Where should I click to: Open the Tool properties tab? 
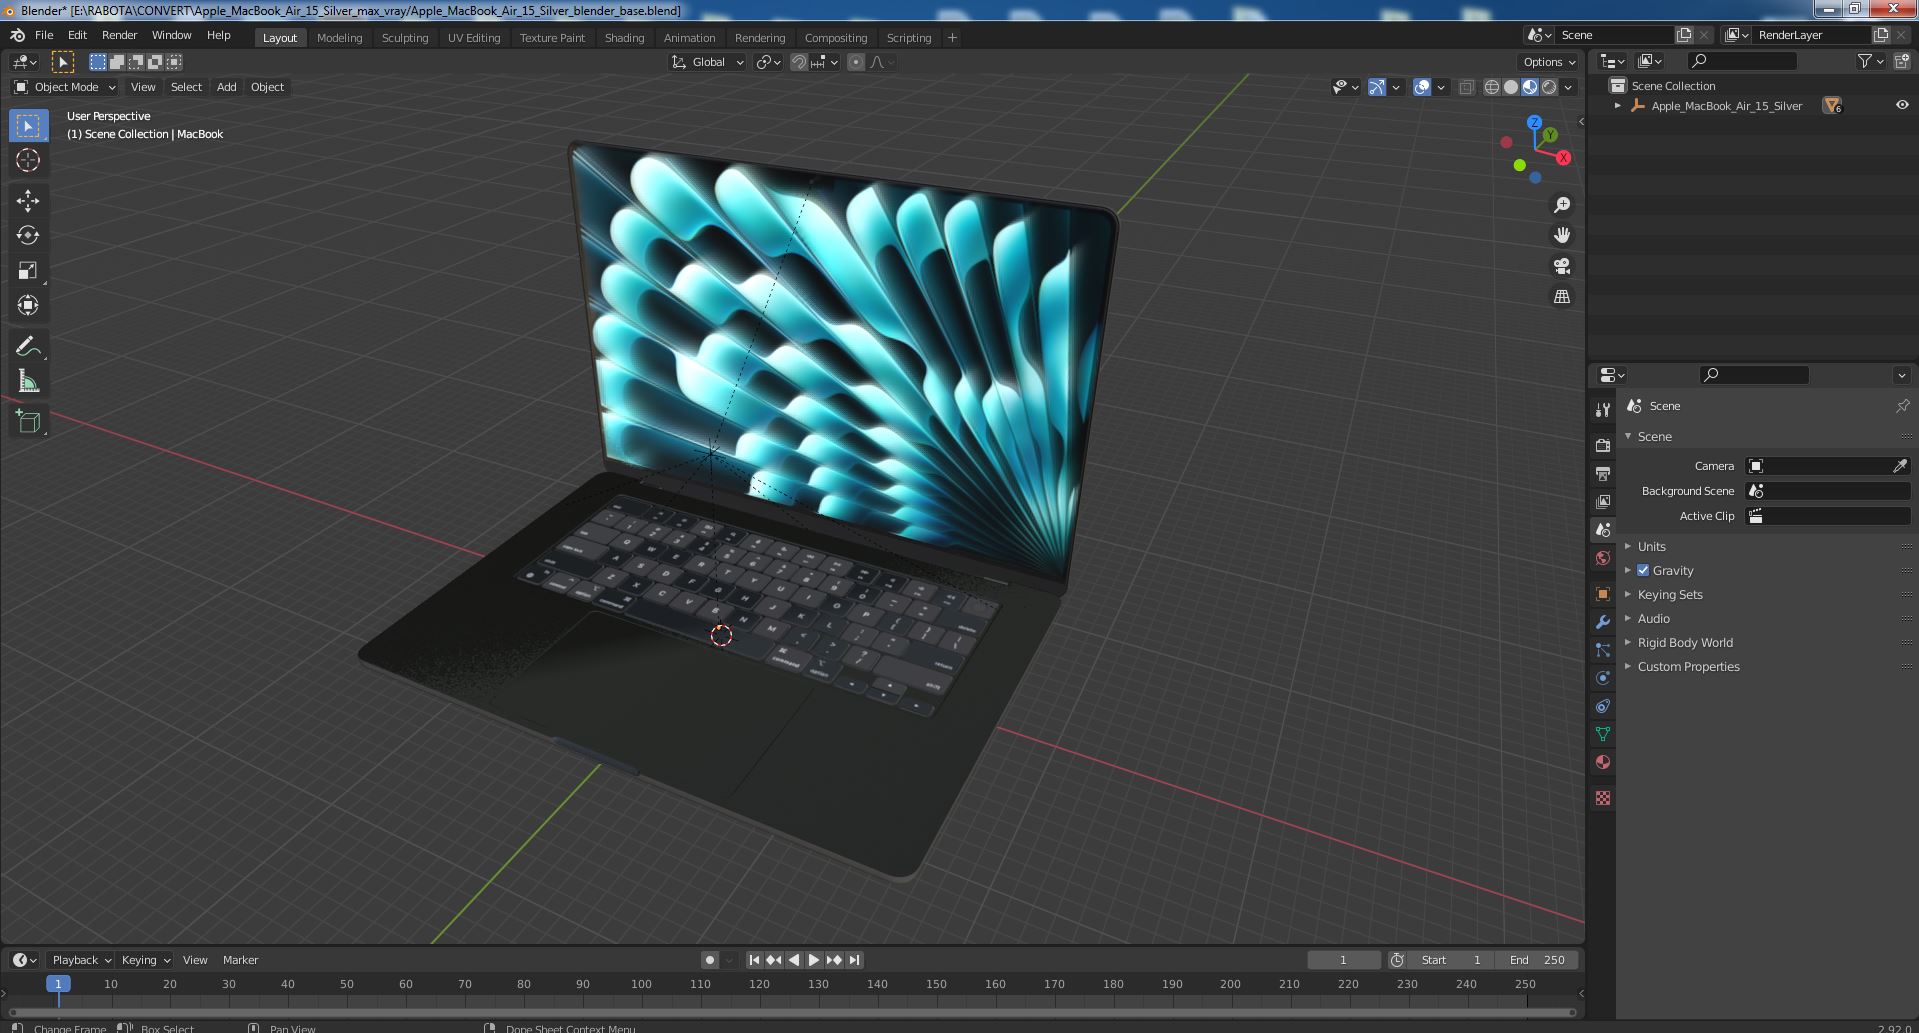(1603, 410)
